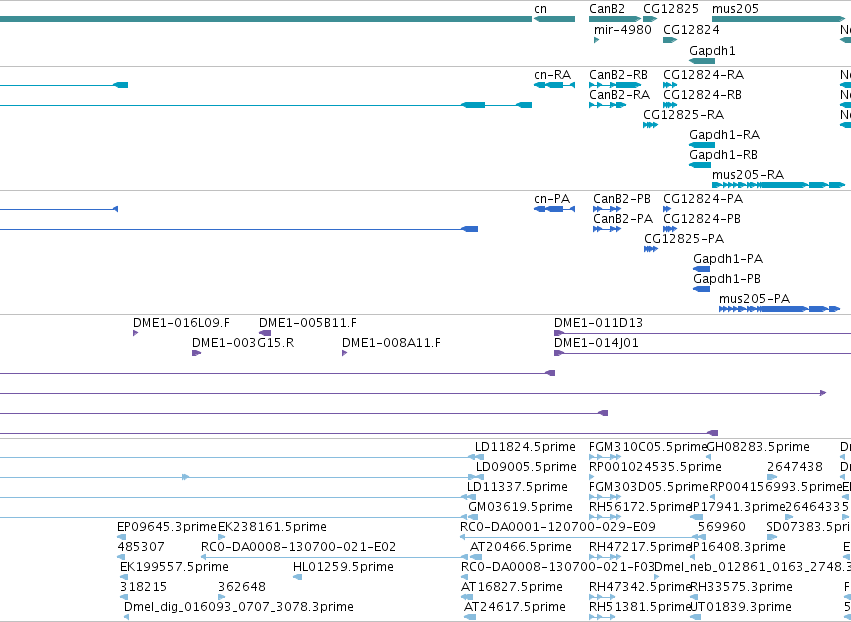Viewport: 851px width, 622px height.
Task: Click the cn-PA protein label
Action: tap(552, 199)
